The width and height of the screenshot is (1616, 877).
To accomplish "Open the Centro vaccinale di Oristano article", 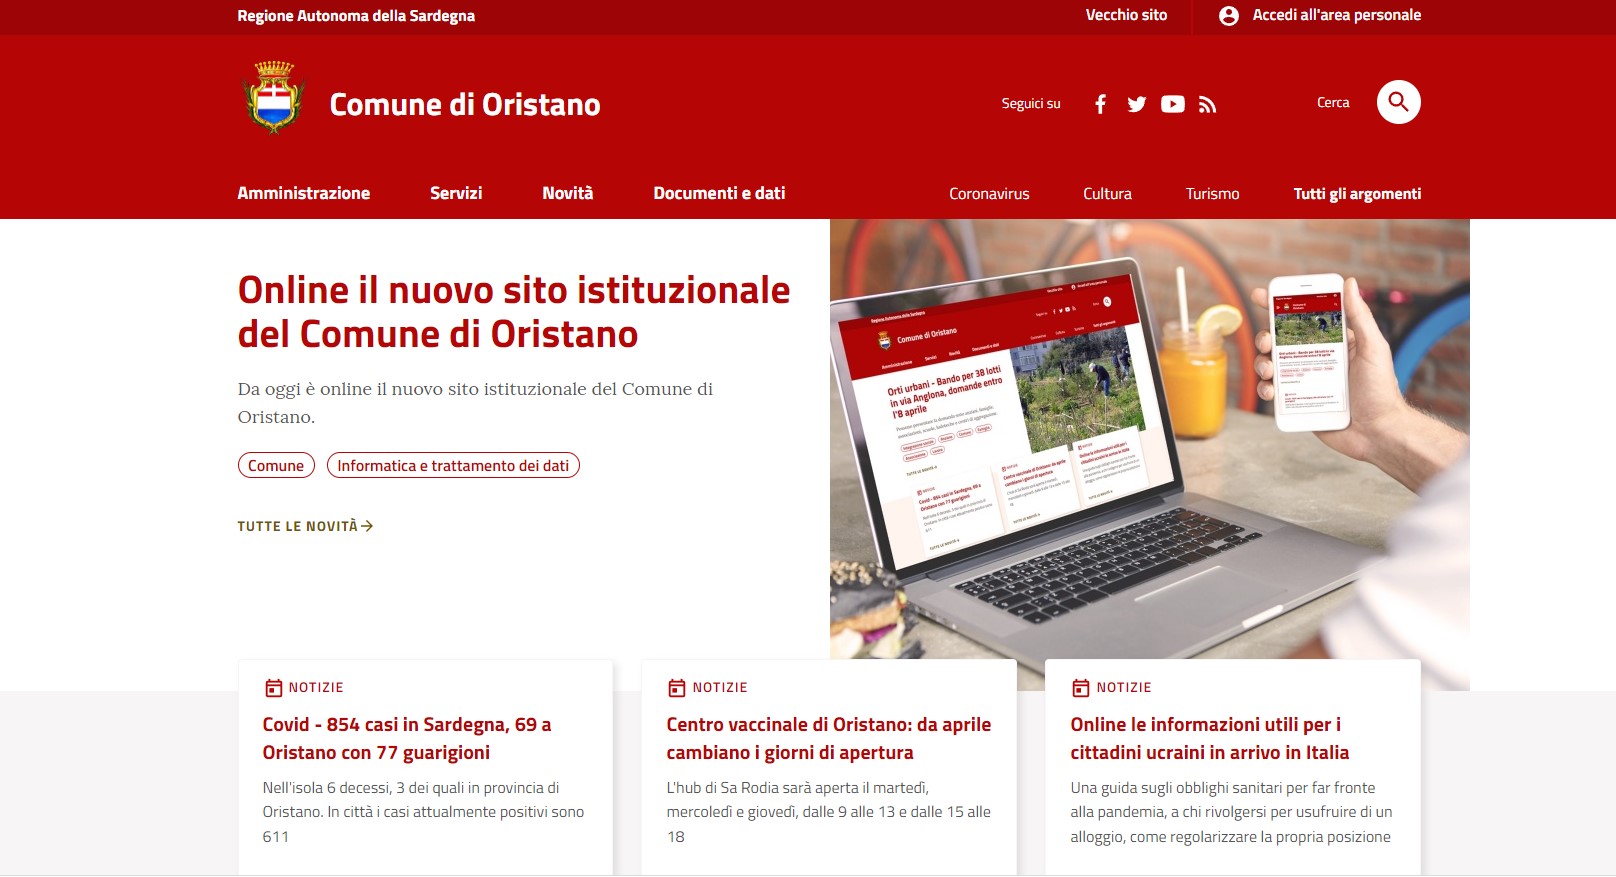I will (829, 738).
